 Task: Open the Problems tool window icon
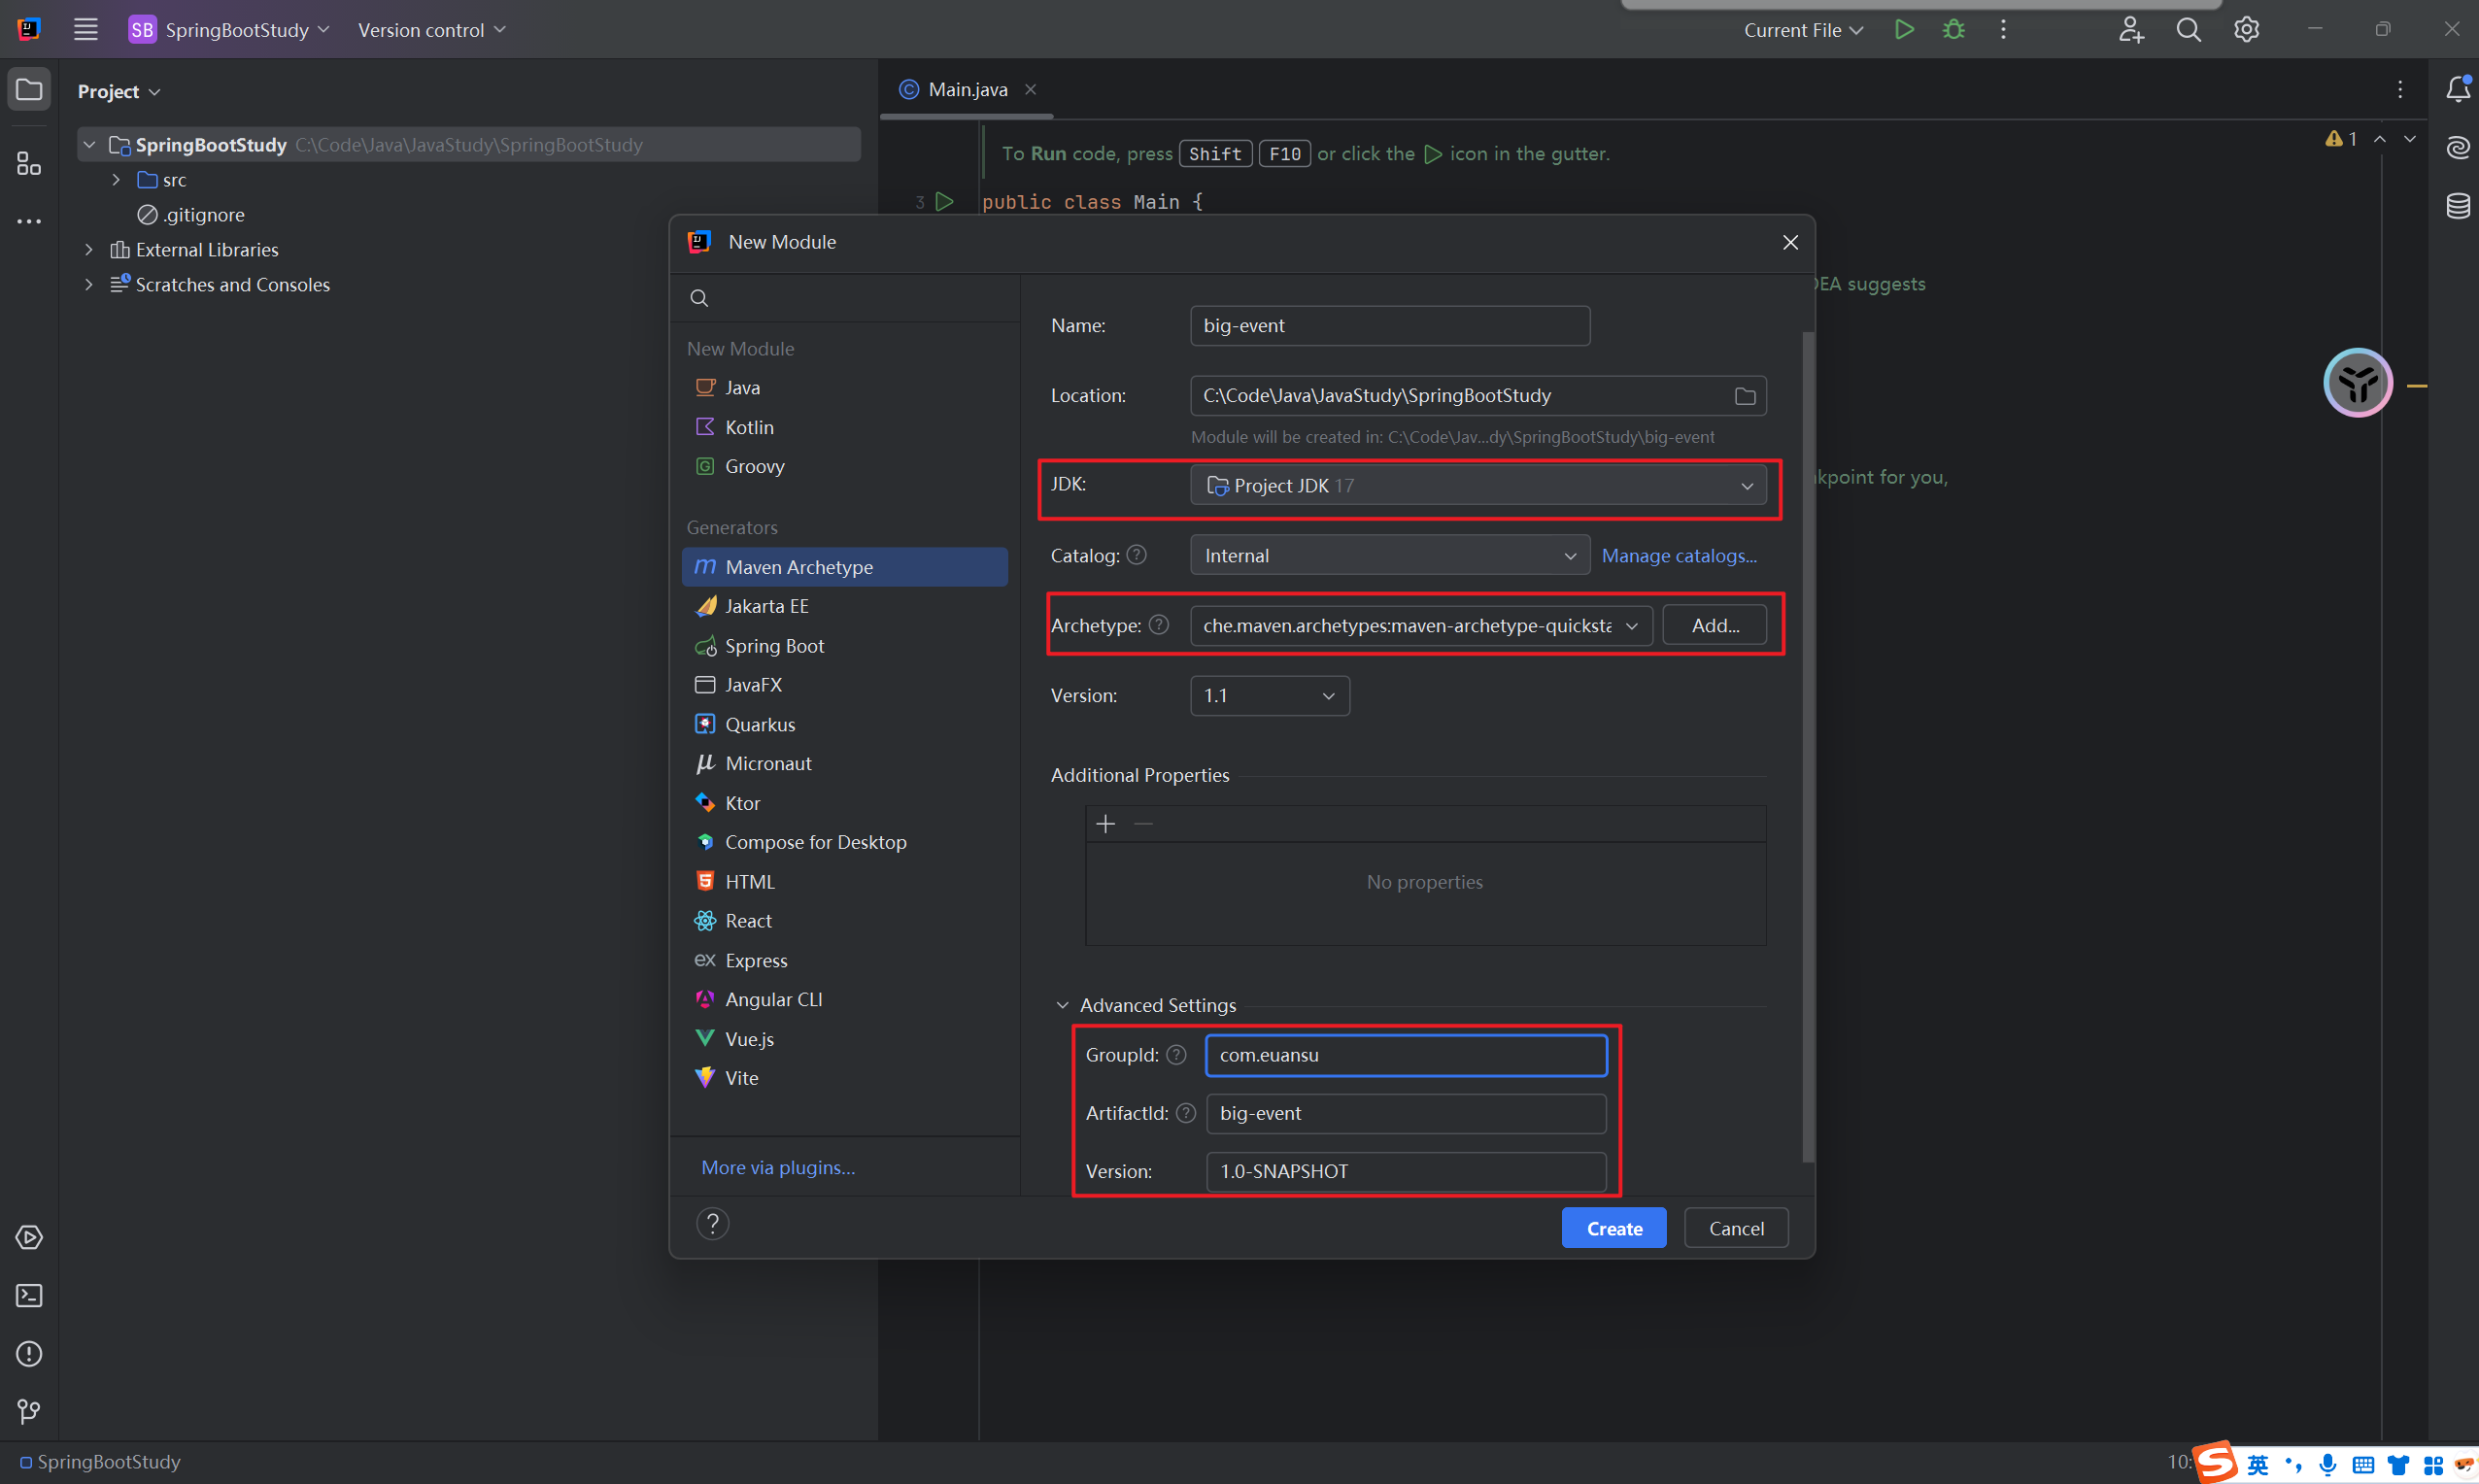pos(29,1353)
